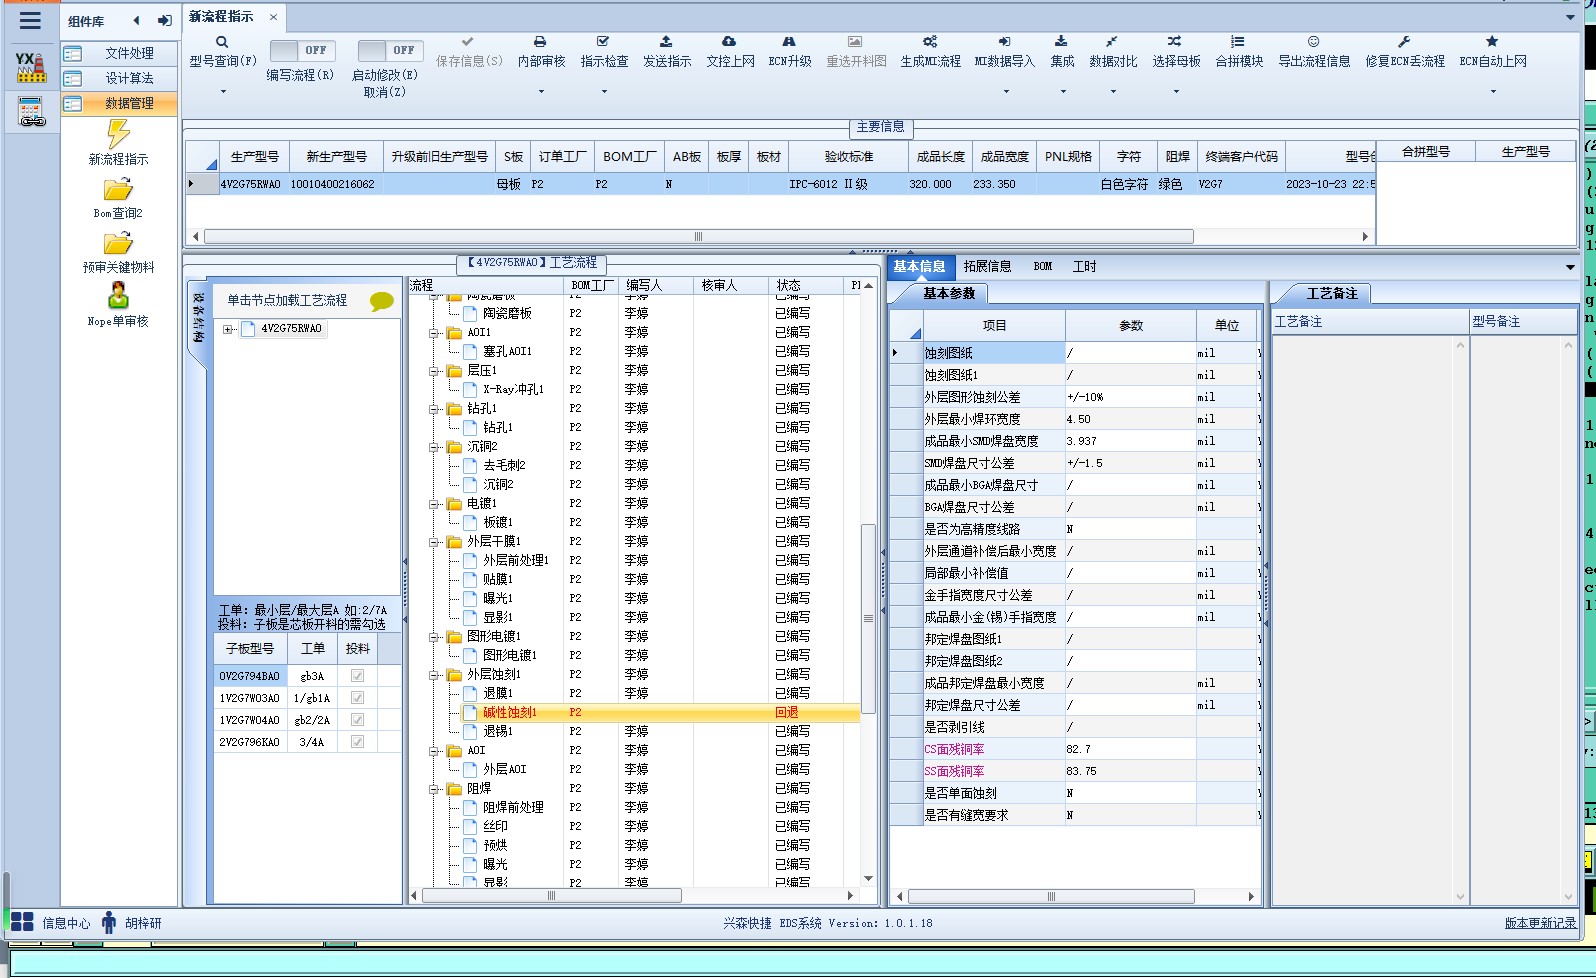Open 版本更新记录 link
Image resolution: width=1596 pixels, height=978 pixels.
coord(1540,923)
